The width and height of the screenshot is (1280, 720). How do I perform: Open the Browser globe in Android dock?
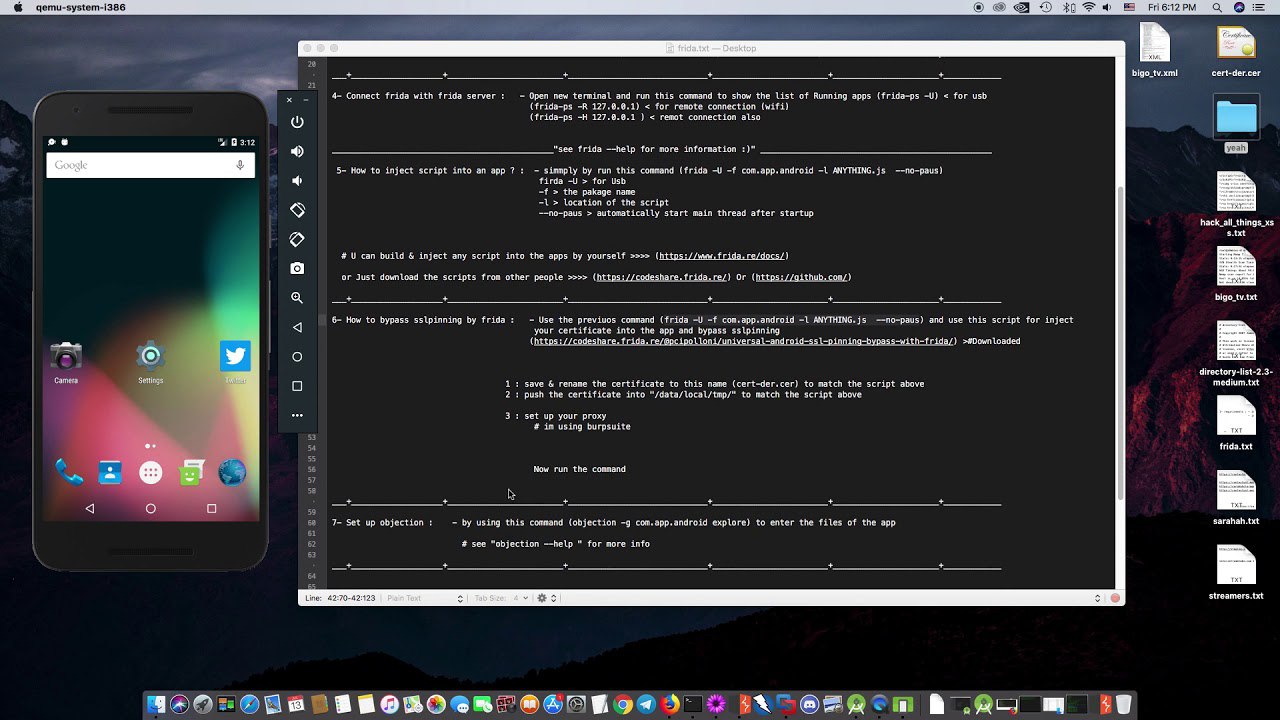point(232,472)
